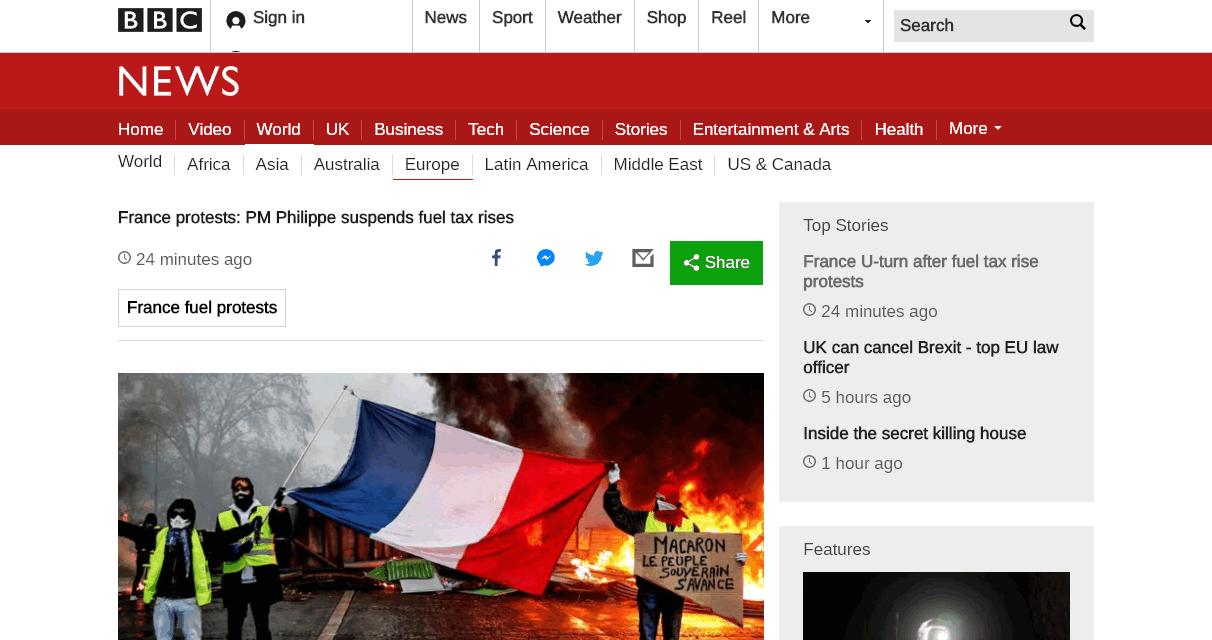Select Business in news navigation
This screenshot has width=1212, height=640.
[x=409, y=129]
